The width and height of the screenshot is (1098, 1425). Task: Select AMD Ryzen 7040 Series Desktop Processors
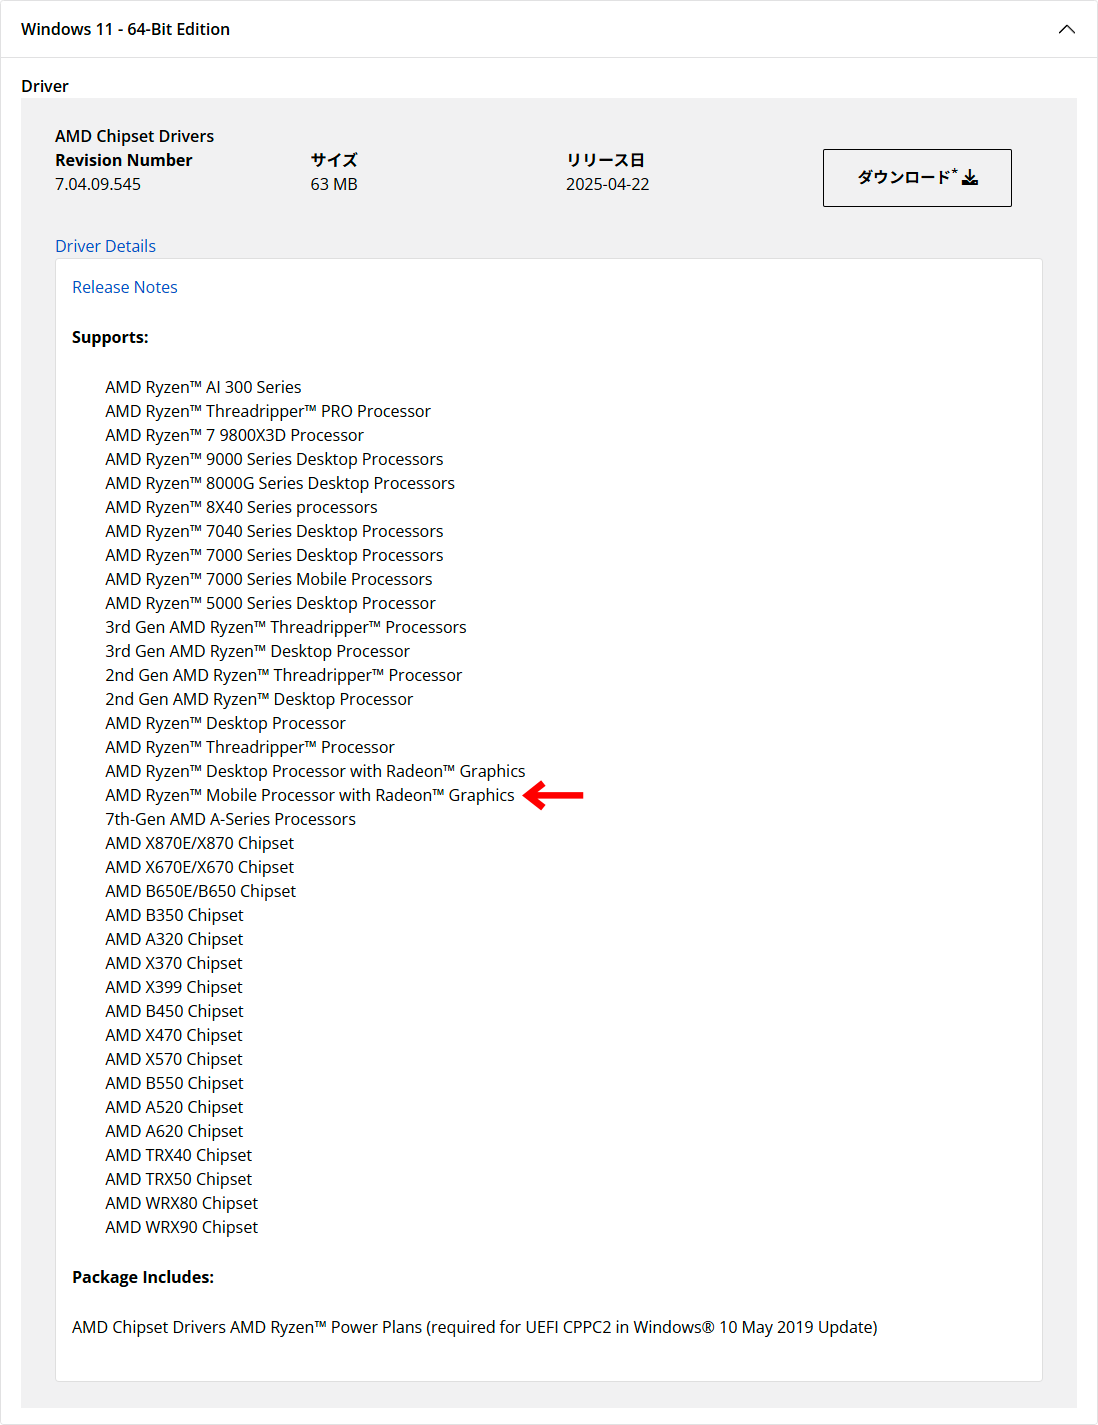tap(274, 531)
